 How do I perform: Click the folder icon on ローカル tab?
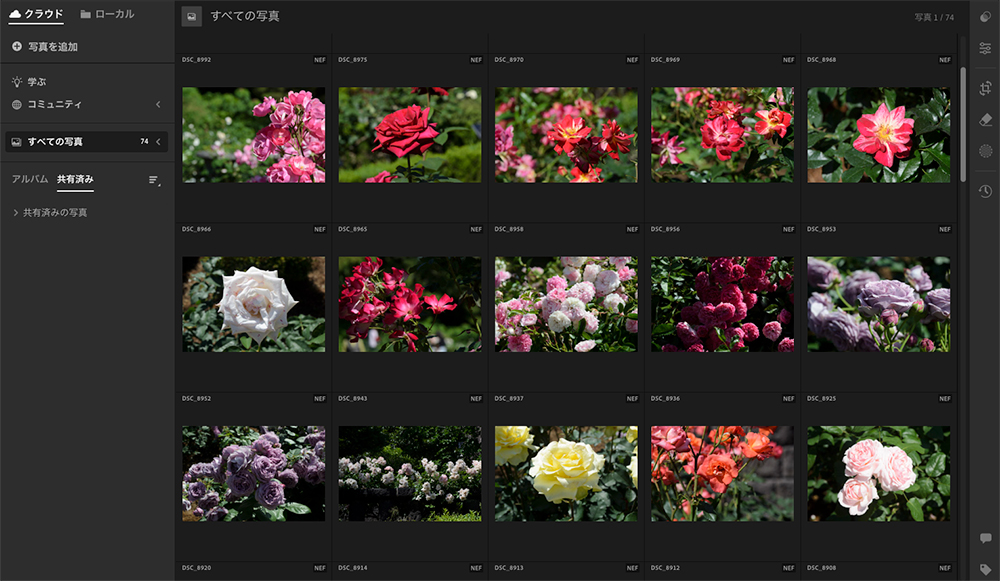85,14
